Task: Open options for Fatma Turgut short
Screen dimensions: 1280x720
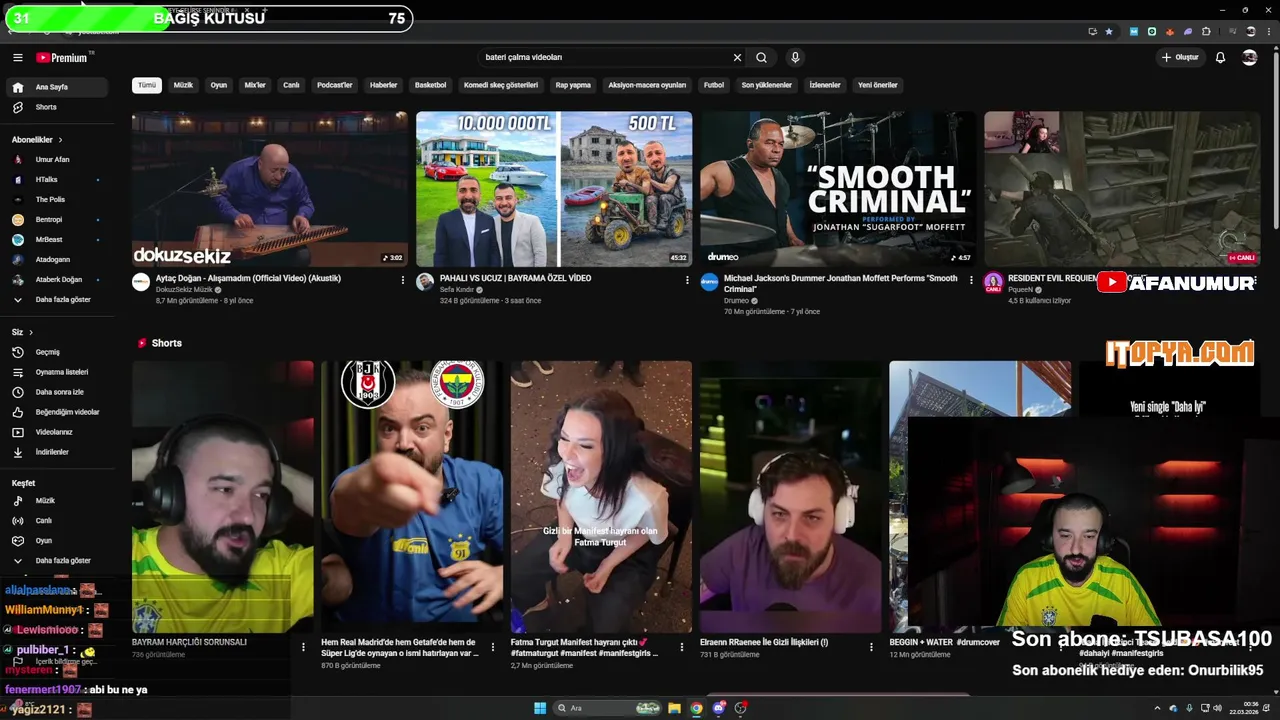Action: pos(682,647)
